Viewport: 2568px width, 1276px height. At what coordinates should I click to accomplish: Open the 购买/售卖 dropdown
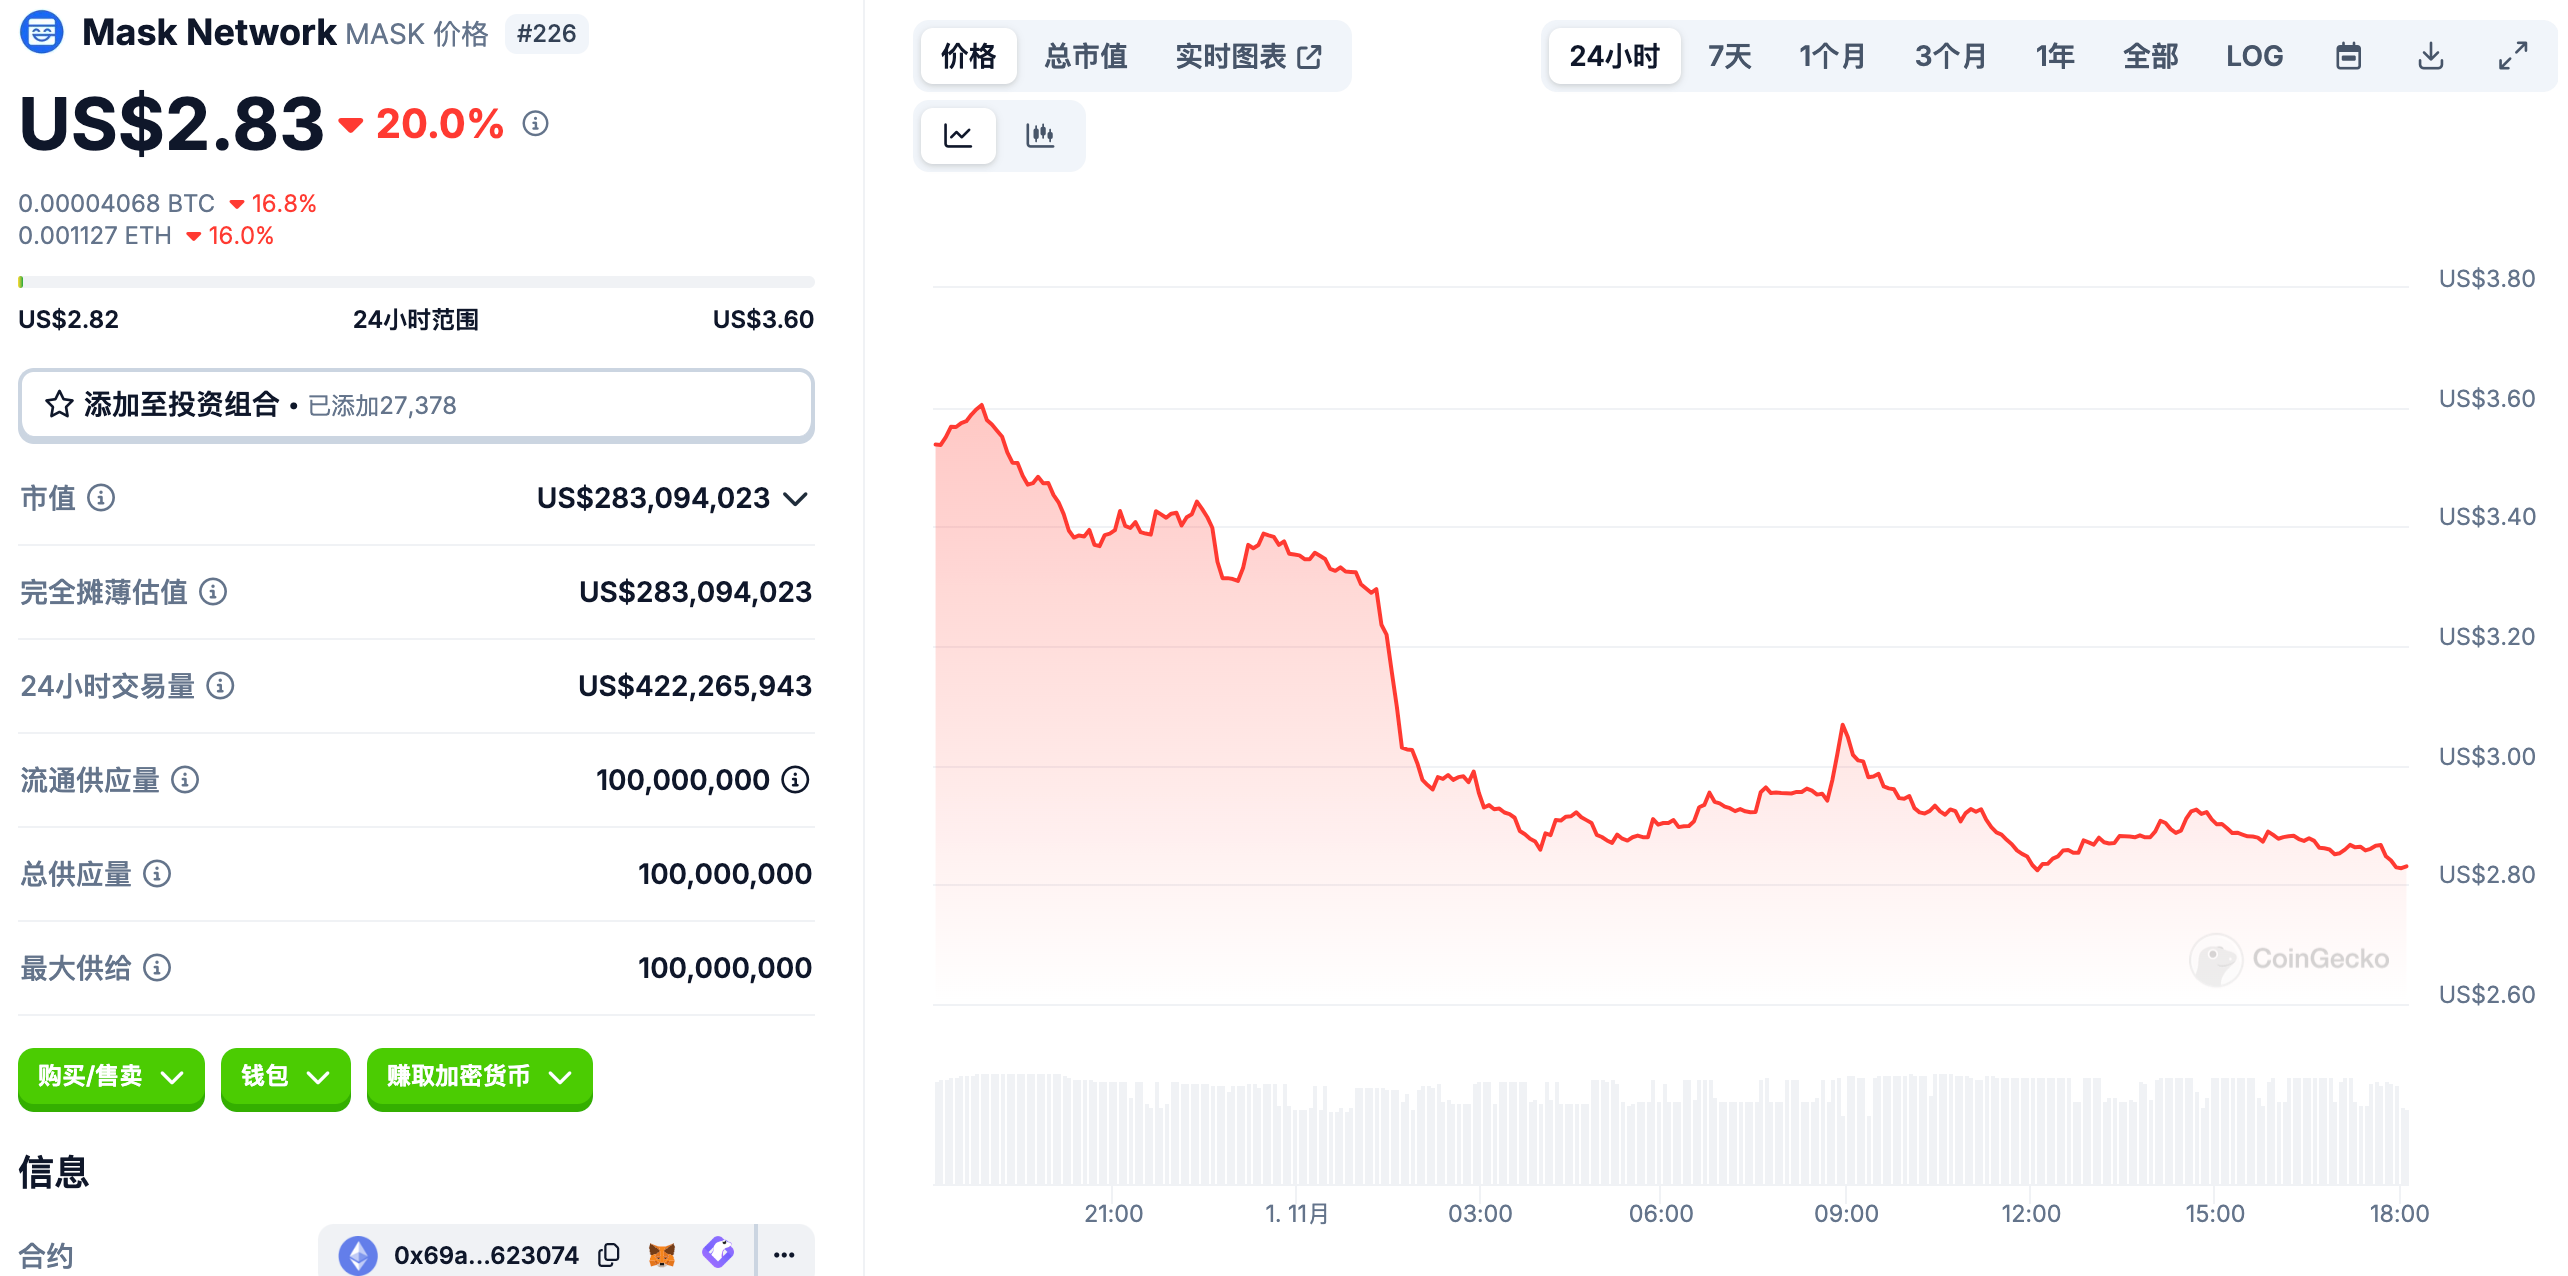point(111,1077)
